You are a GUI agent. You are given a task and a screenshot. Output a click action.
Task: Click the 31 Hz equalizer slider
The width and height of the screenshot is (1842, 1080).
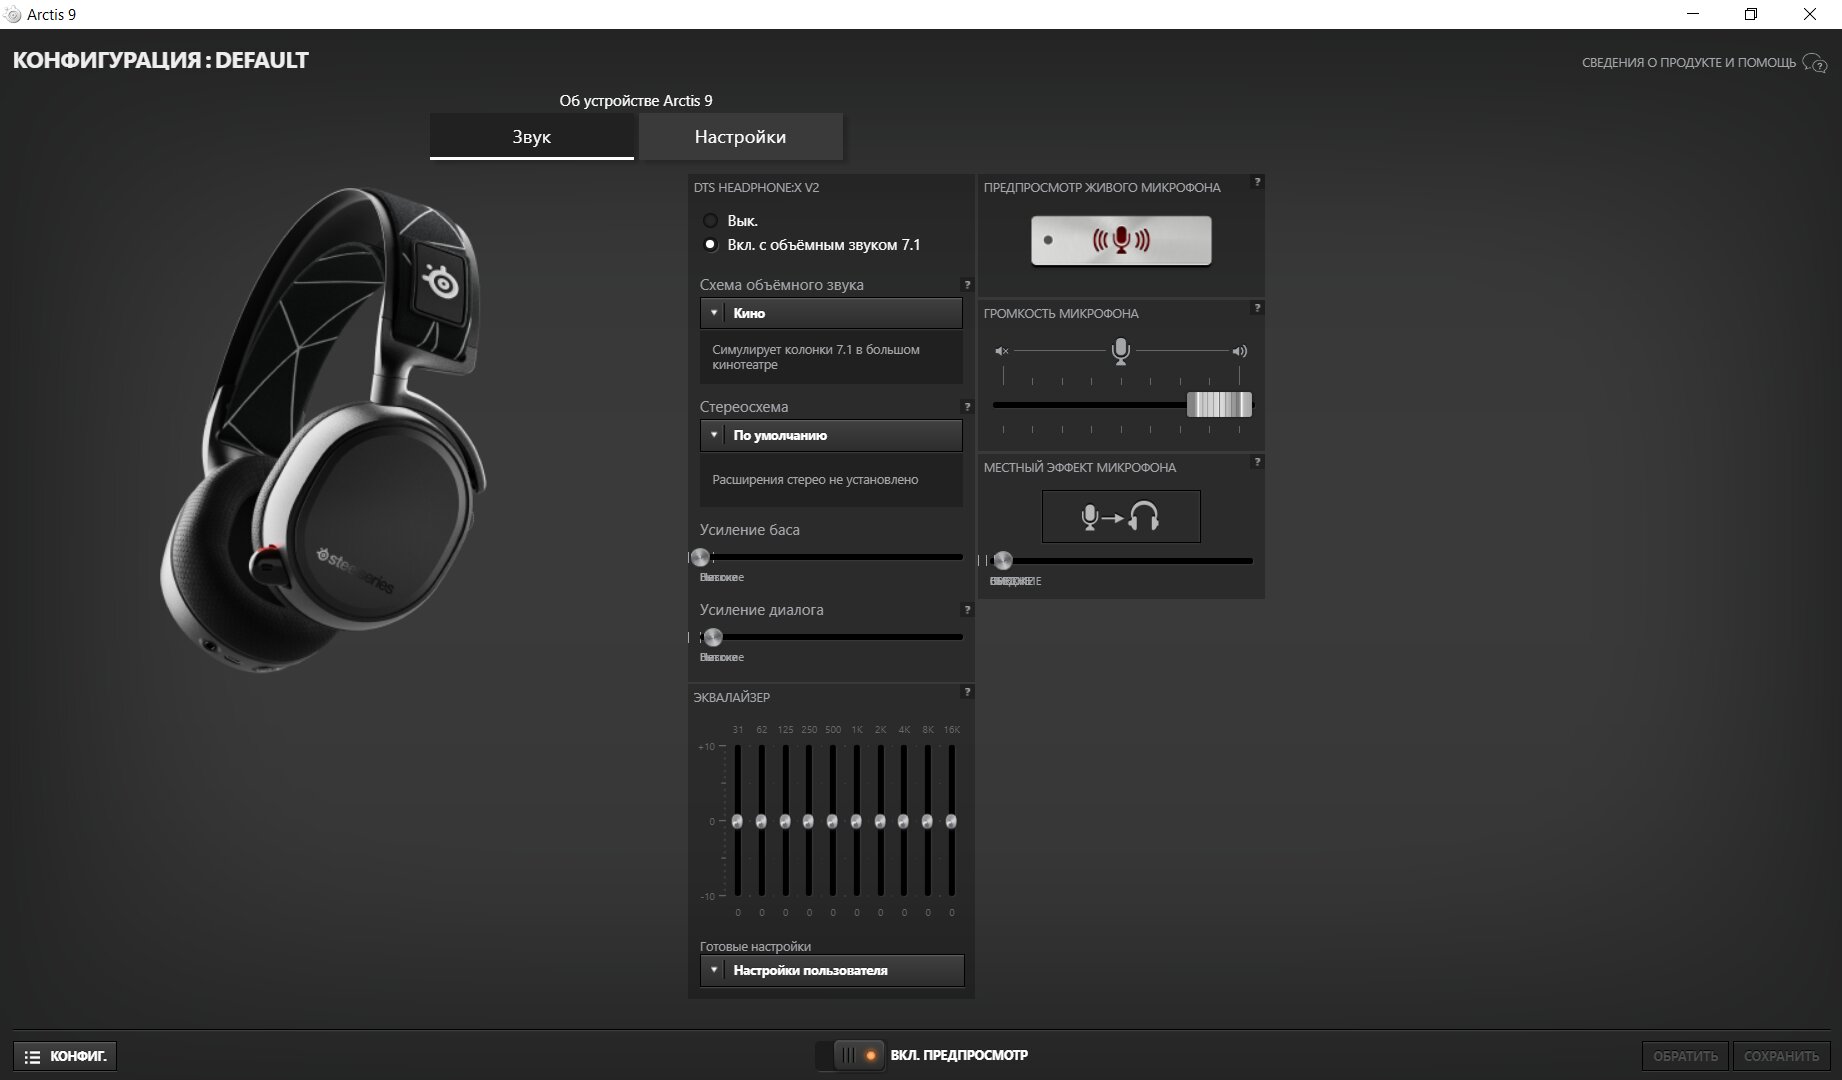tap(738, 821)
